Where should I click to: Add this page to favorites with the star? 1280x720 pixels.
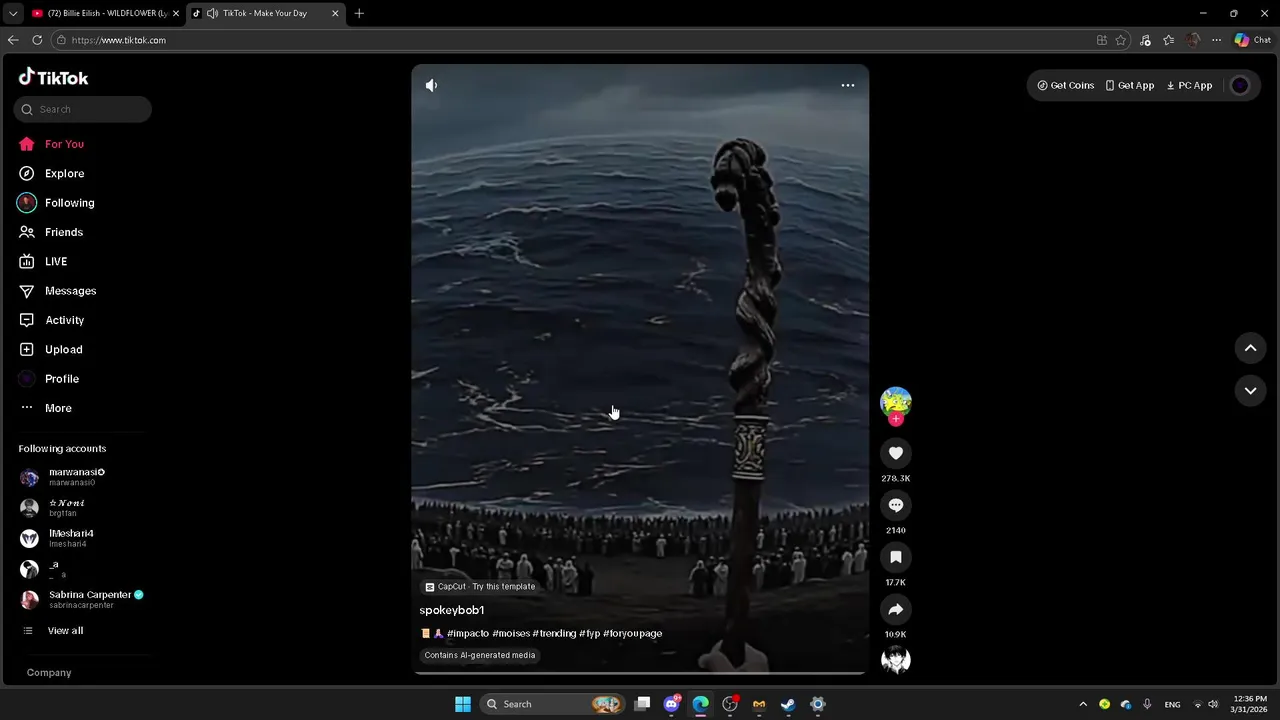[x=1121, y=40]
